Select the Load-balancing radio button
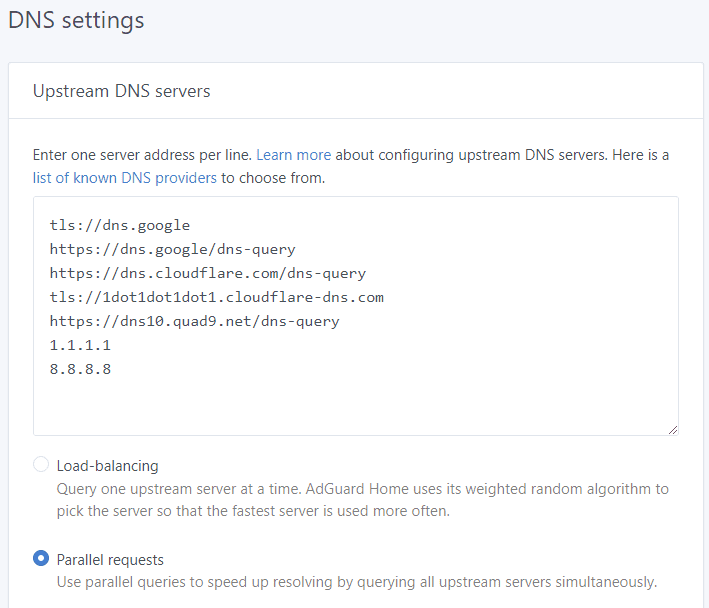Screen dimensions: 709x608 tap(41, 464)
